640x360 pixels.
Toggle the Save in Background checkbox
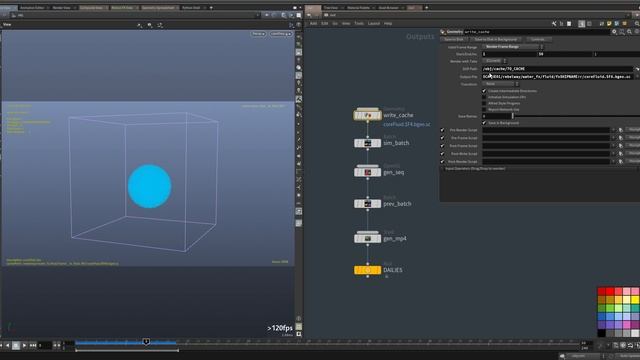pyautogui.click(x=484, y=122)
